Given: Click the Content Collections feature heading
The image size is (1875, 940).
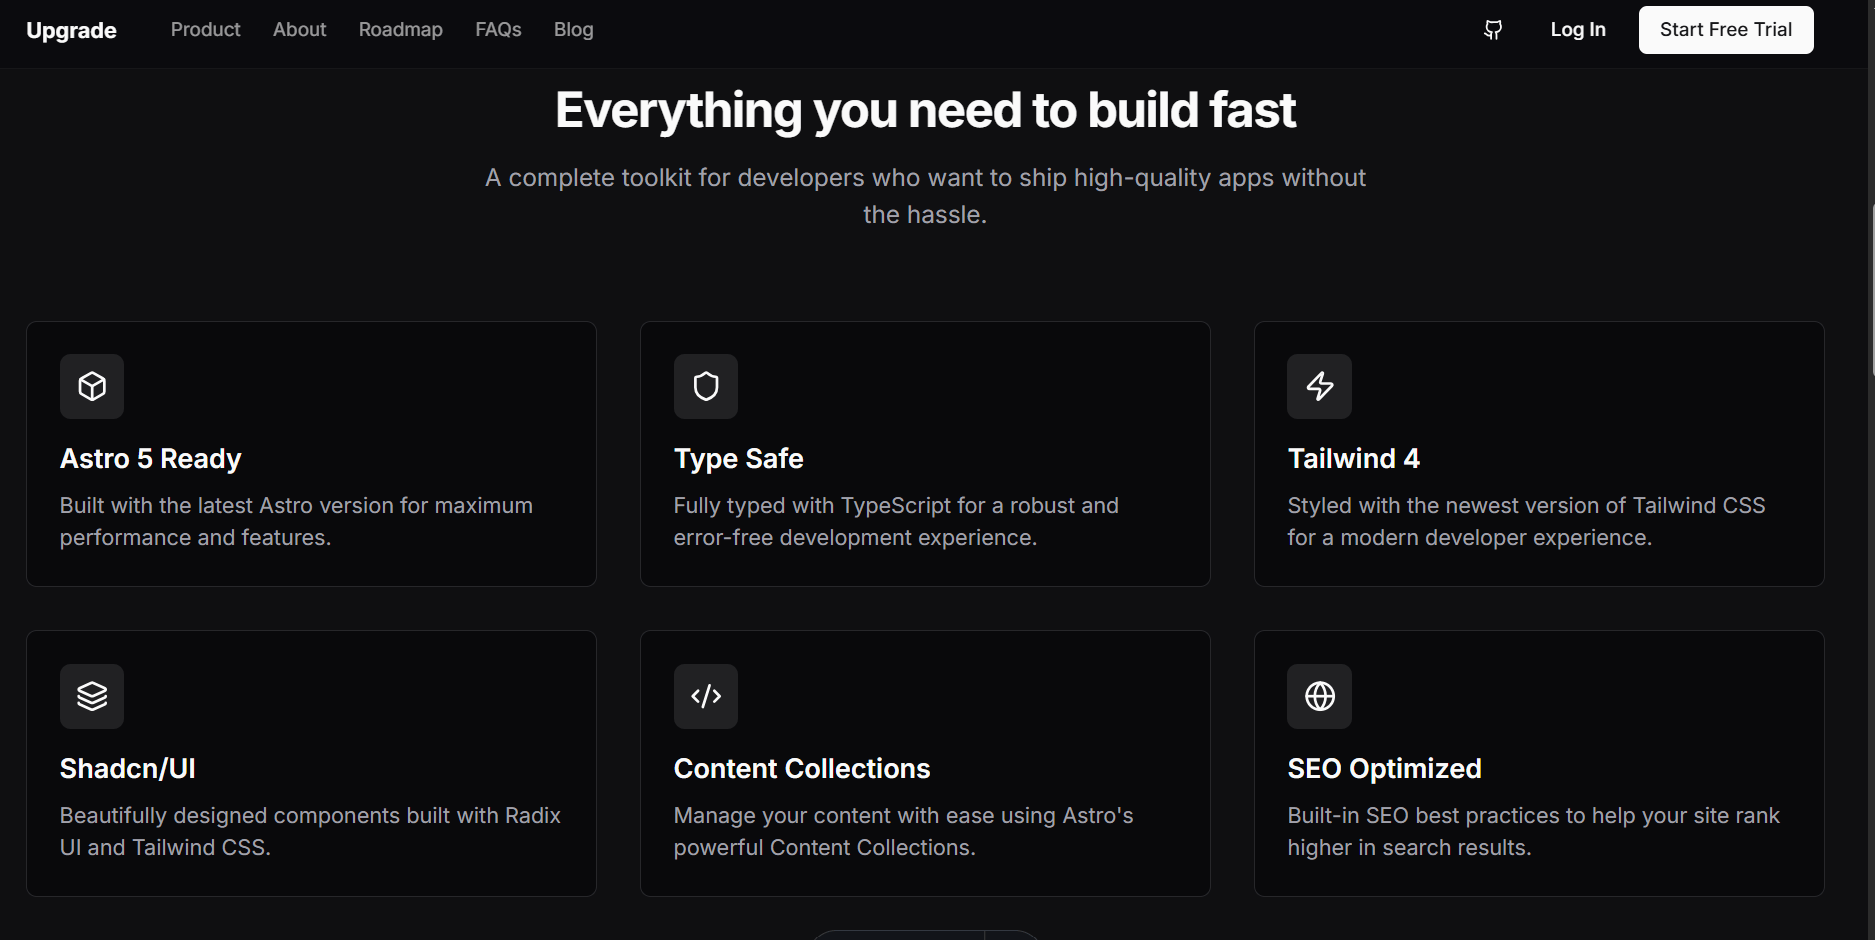Looking at the screenshot, I should 801,769.
